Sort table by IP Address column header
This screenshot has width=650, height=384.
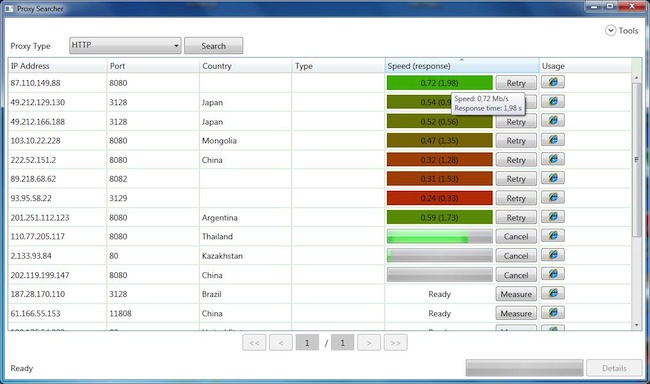coord(57,66)
